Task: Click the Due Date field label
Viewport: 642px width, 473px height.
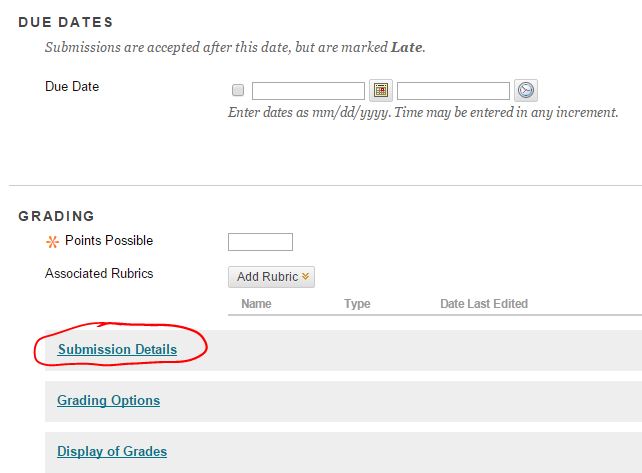Action: tap(72, 86)
